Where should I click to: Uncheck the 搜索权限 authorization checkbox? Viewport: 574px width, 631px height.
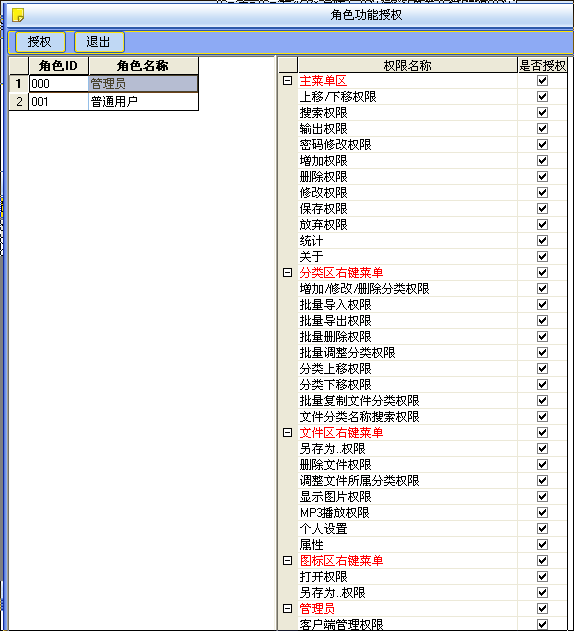[542, 113]
